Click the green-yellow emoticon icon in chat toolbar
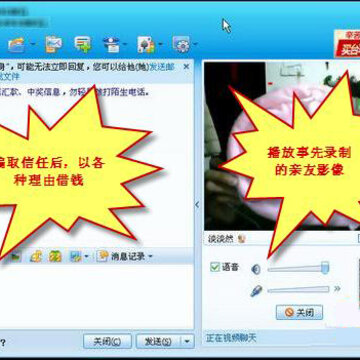The width and height of the screenshot is (360, 360). (x=55, y=256)
